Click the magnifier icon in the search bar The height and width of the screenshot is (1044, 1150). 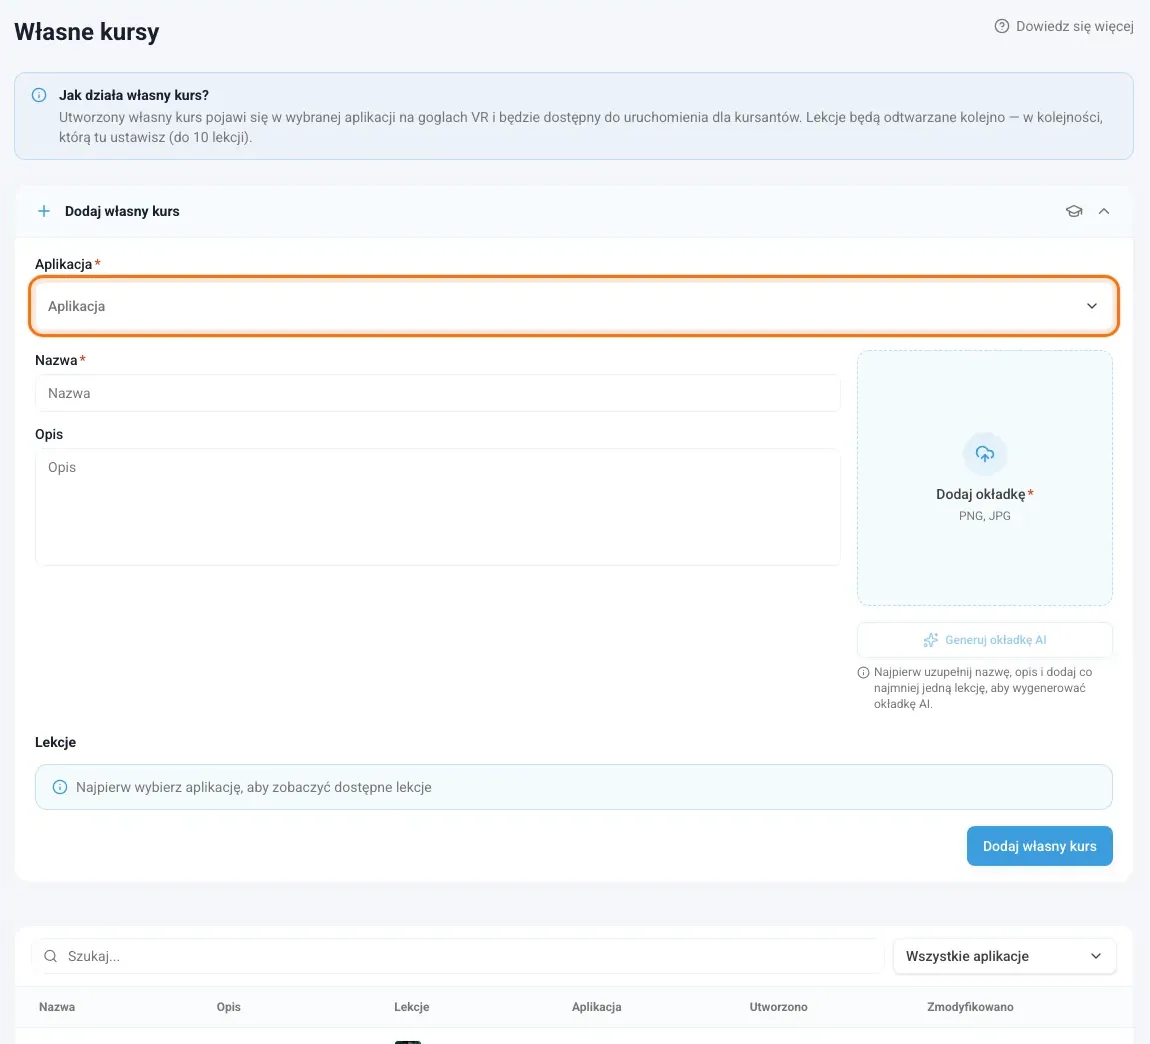51,956
